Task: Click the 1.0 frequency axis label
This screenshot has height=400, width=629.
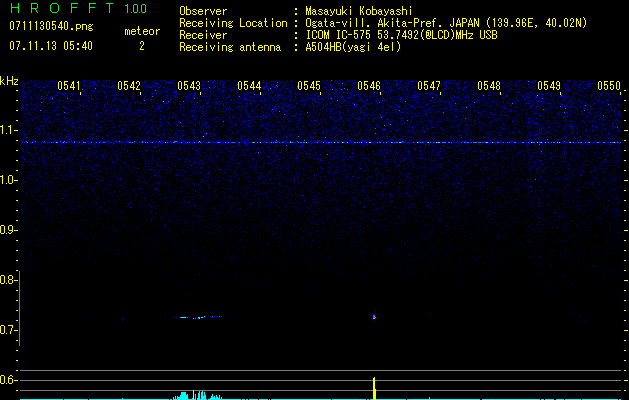Action: tap(8, 180)
